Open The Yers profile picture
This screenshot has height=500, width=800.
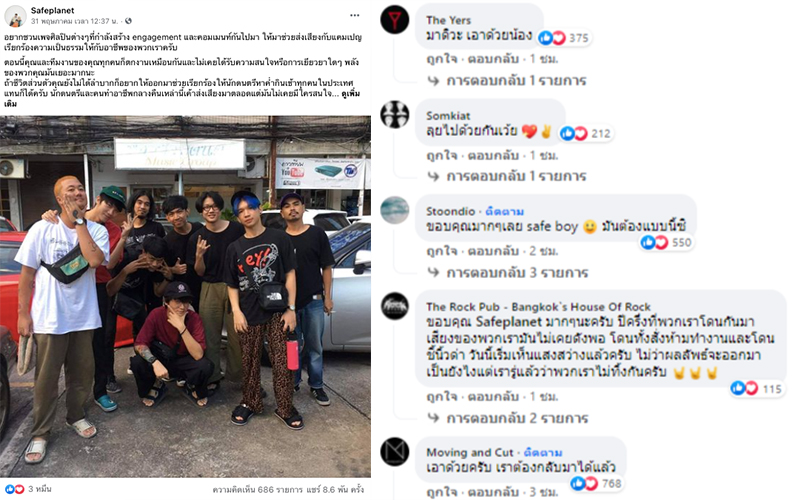[395, 20]
